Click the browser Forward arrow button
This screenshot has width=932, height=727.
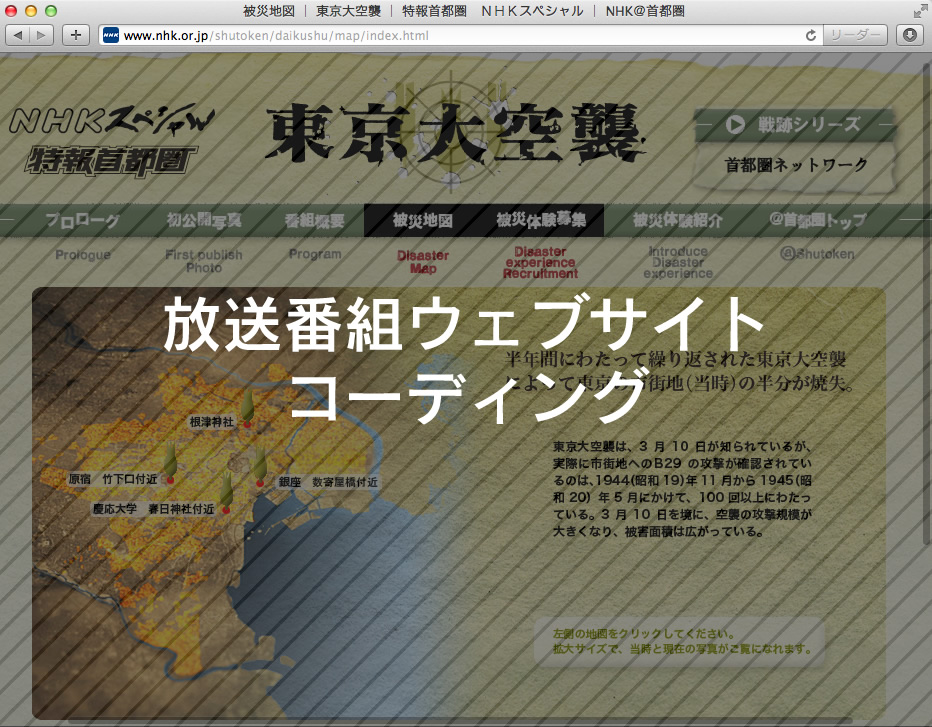point(42,35)
